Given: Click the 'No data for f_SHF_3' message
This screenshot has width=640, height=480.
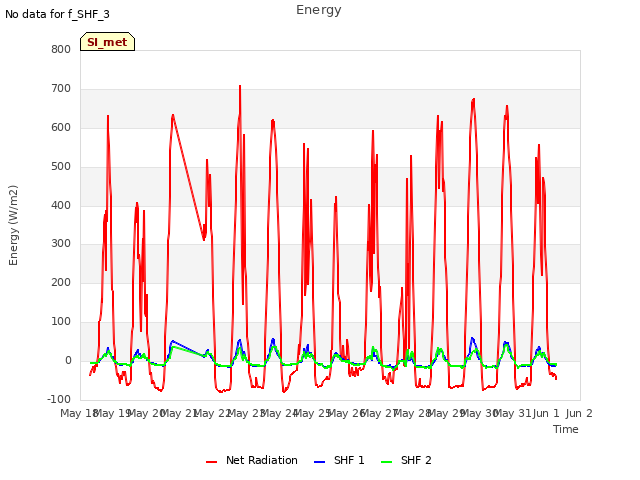Looking at the screenshot, I should (57, 14).
